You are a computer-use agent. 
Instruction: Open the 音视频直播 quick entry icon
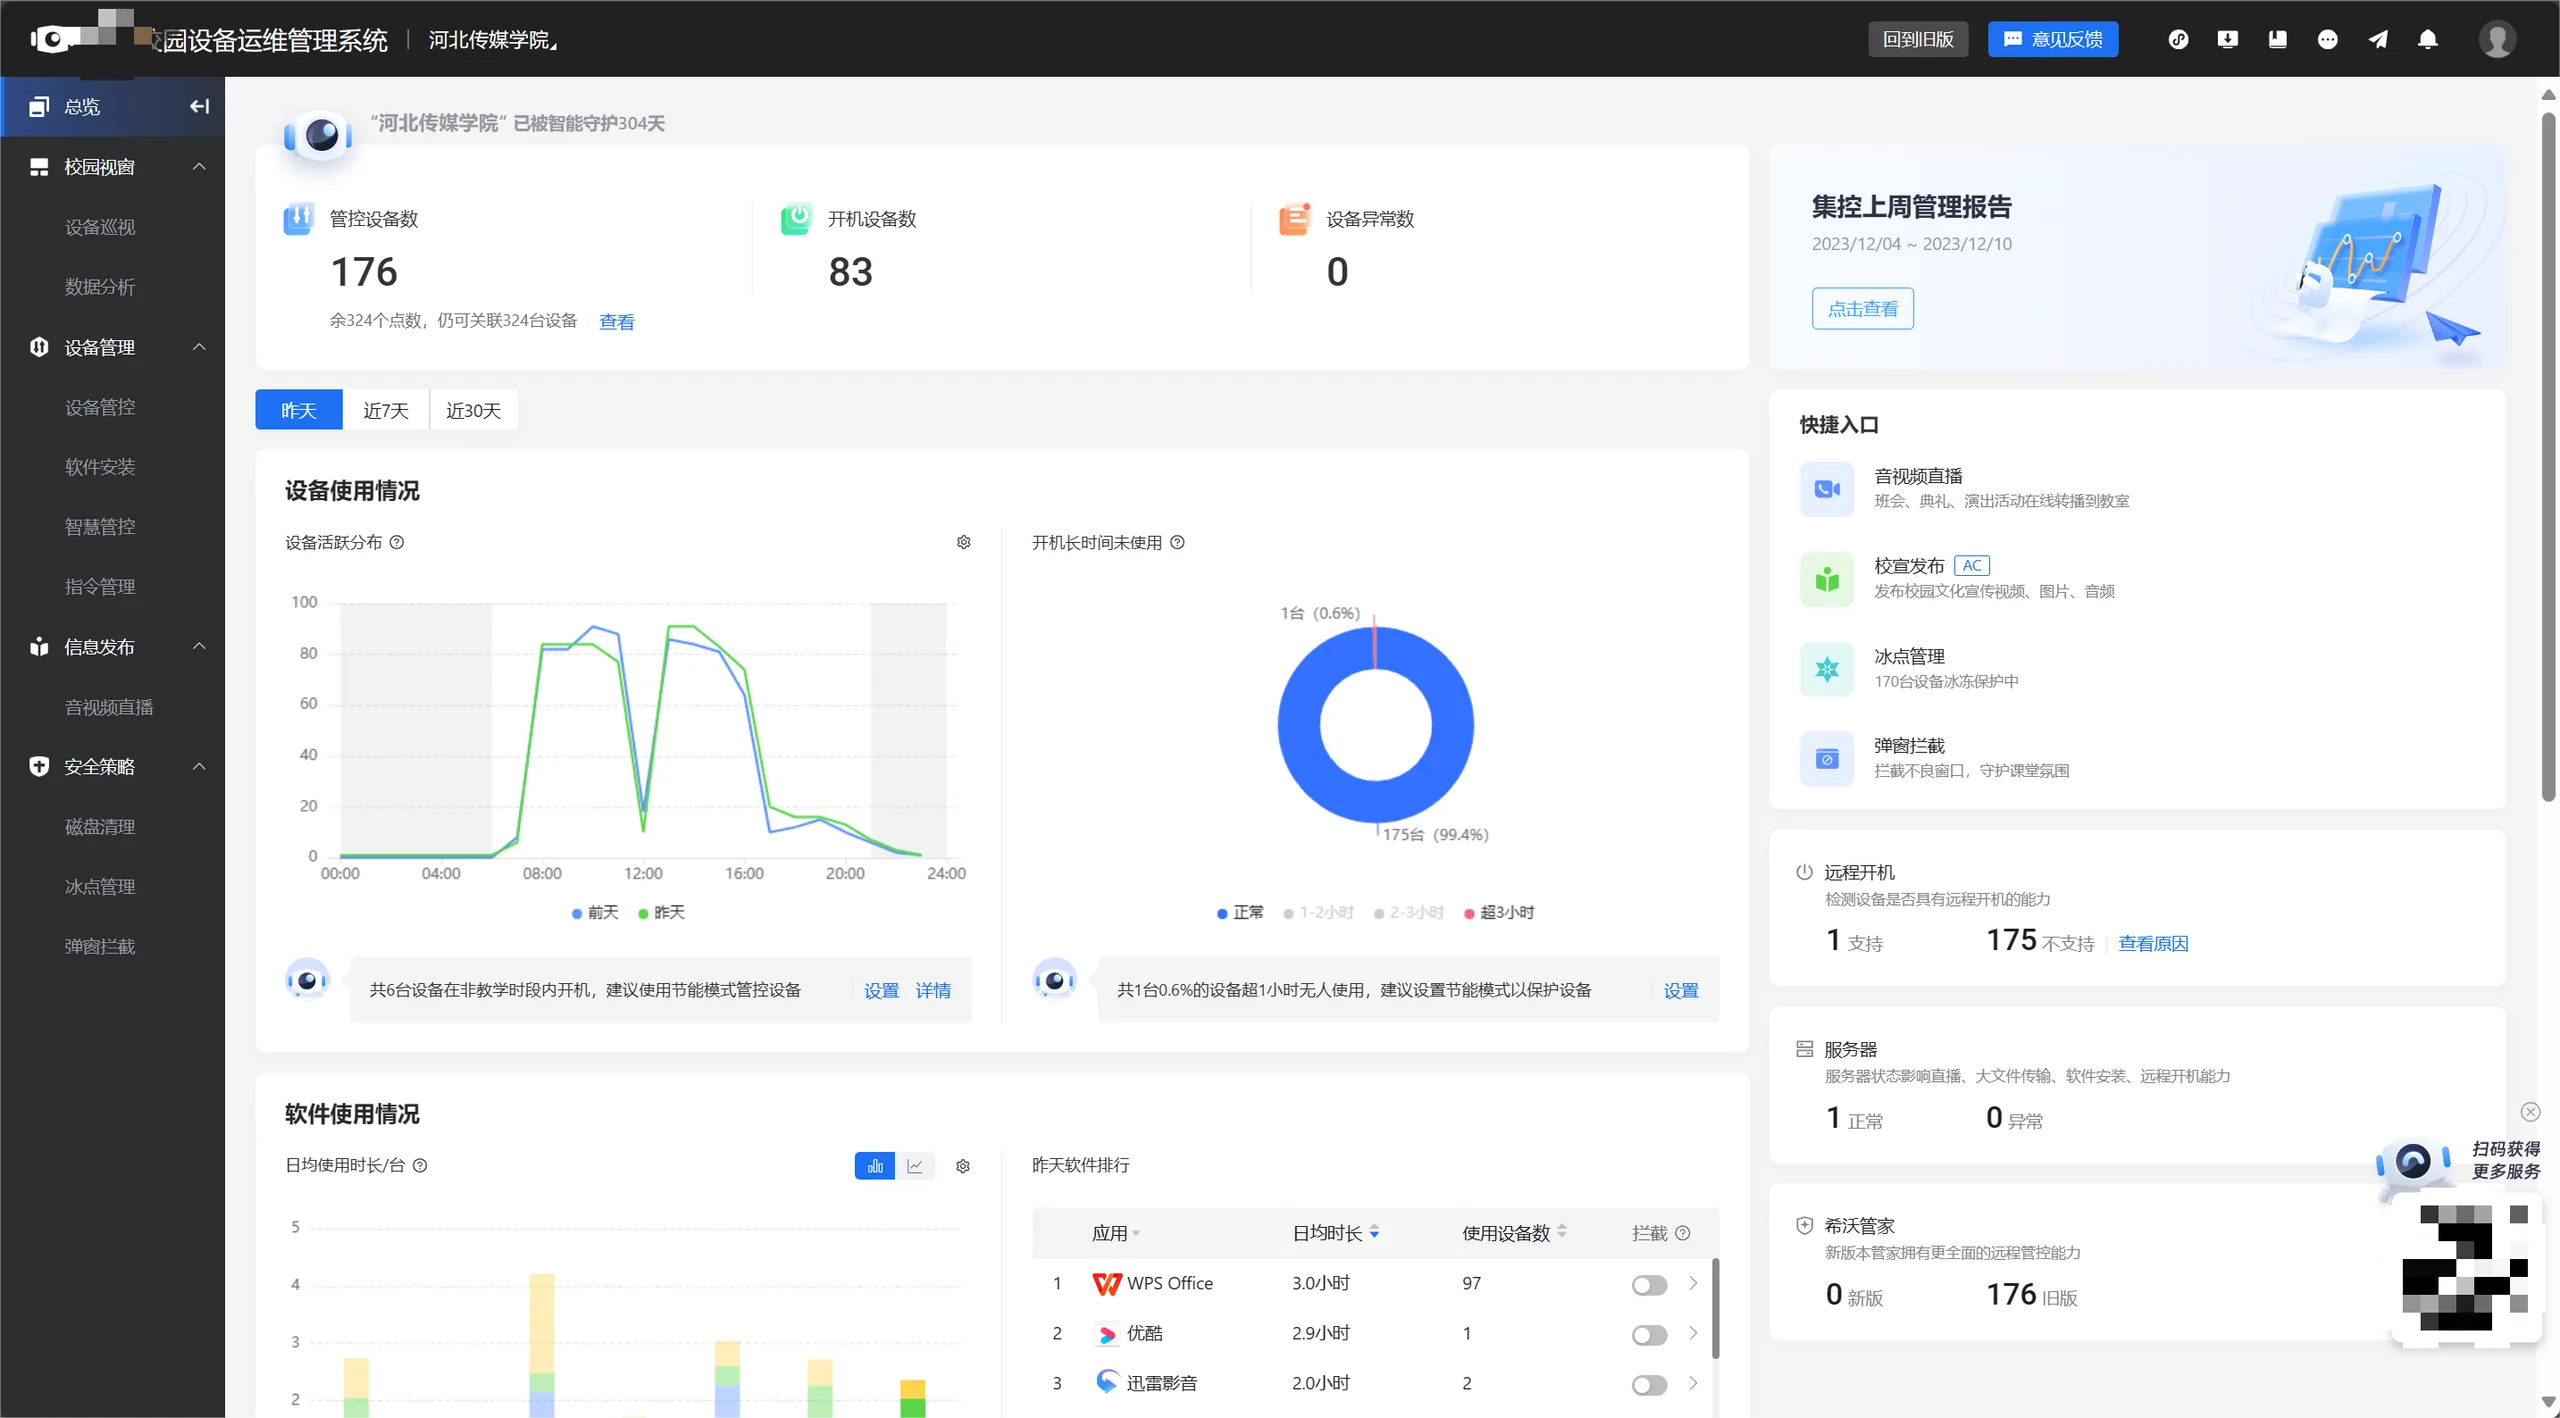pyautogui.click(x=1827, y=489)
